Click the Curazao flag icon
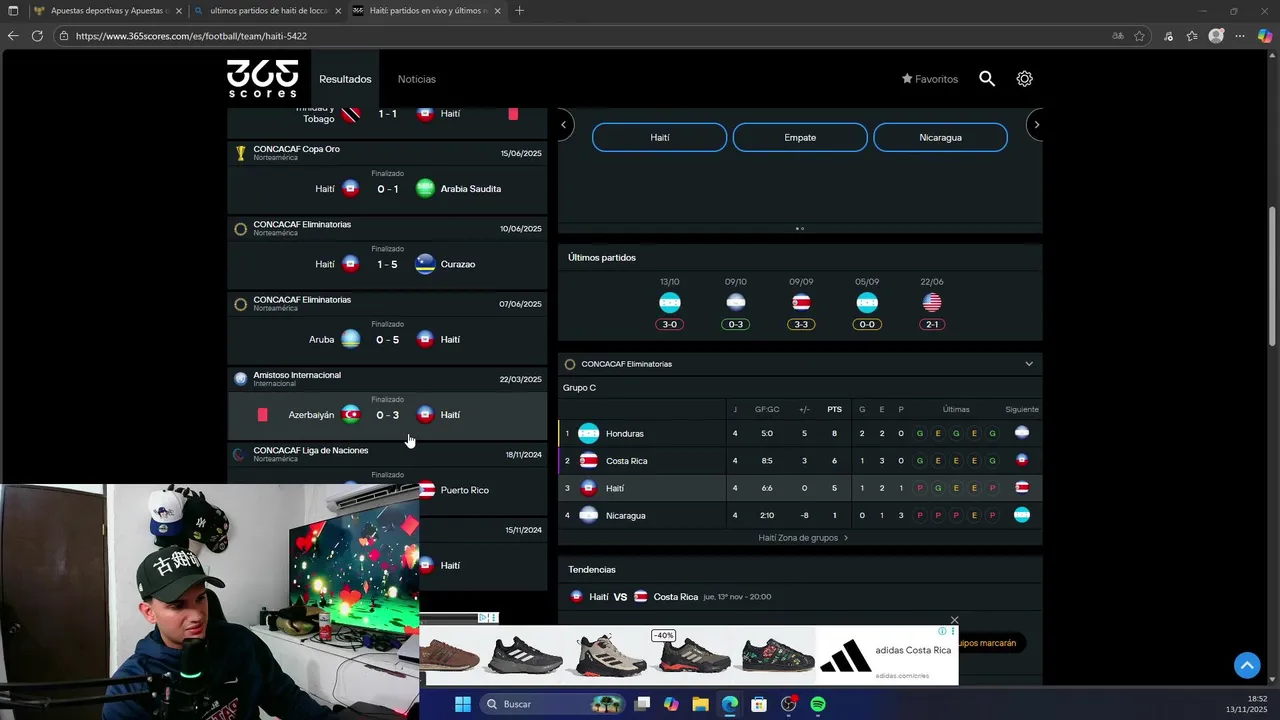Screen dimensions: 1280x720 425,264
